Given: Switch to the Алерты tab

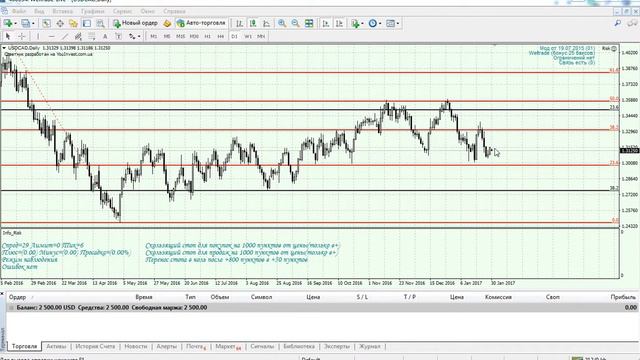Looking at the screenshot, I should [167, 346].
